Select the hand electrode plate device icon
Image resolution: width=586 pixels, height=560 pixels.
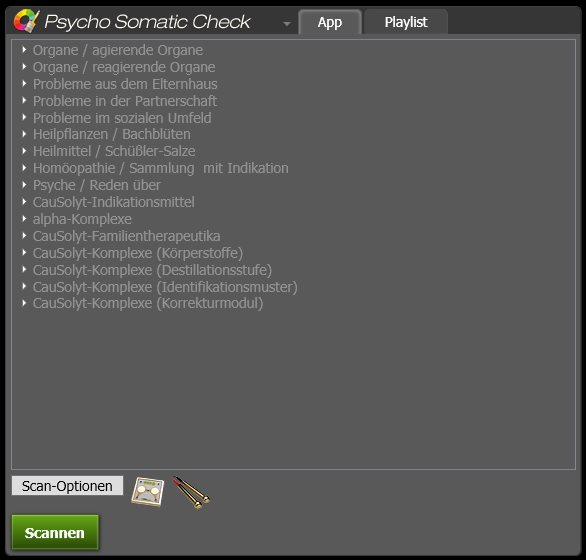click(148, 492)
